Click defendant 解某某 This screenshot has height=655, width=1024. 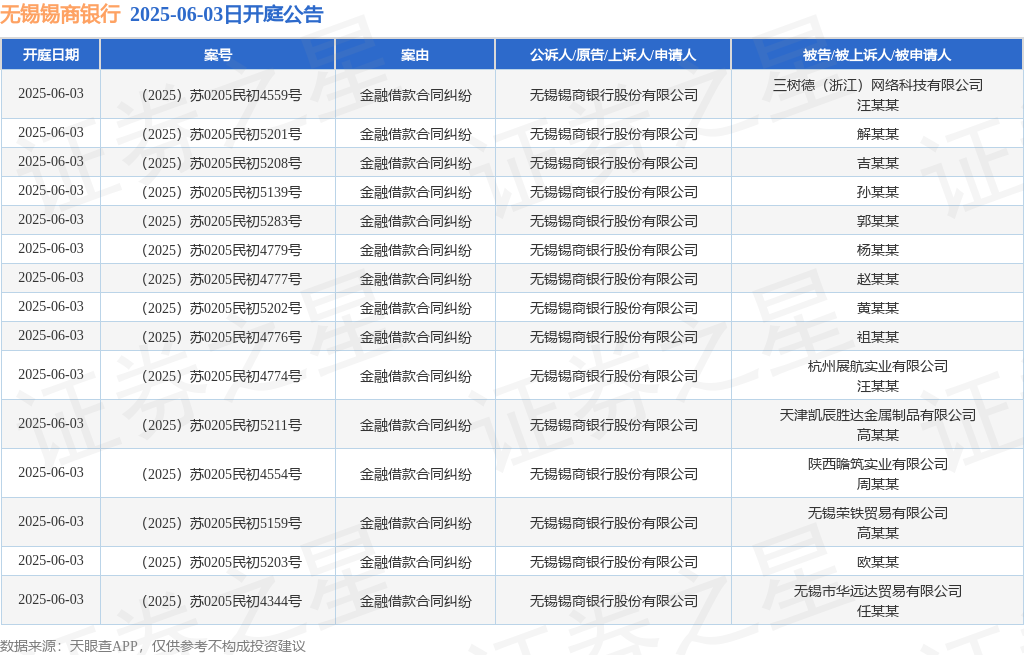878,134
